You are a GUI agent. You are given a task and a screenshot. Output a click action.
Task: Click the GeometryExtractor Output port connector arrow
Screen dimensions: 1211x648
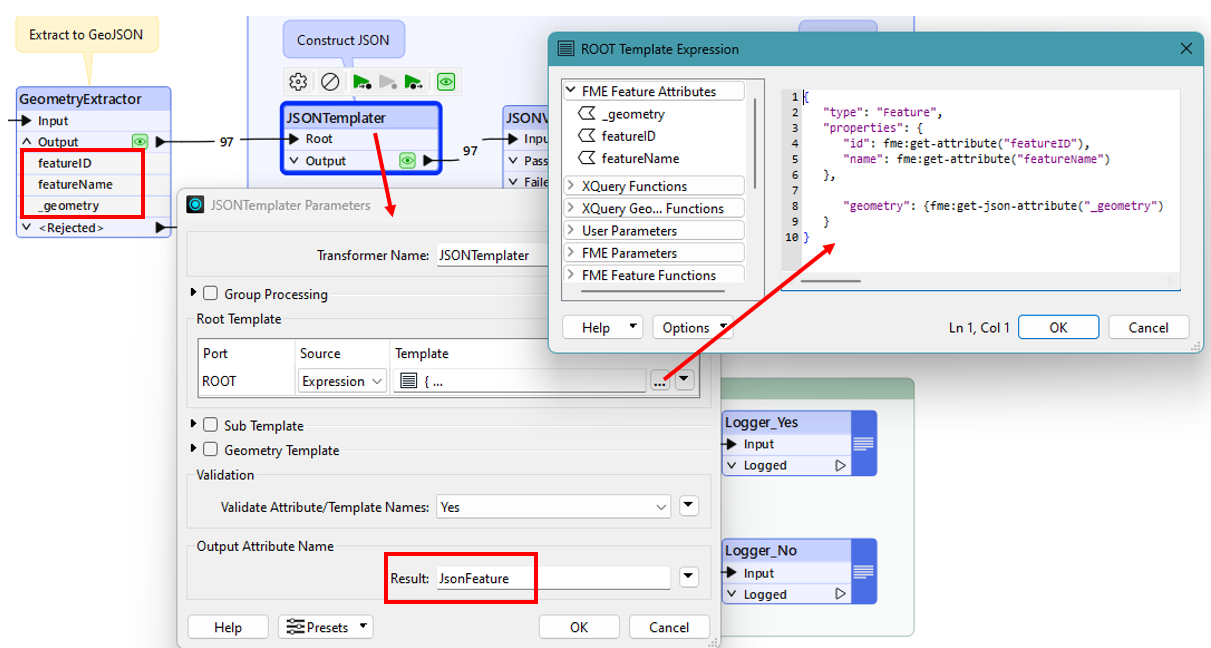(x=162, y=142)
